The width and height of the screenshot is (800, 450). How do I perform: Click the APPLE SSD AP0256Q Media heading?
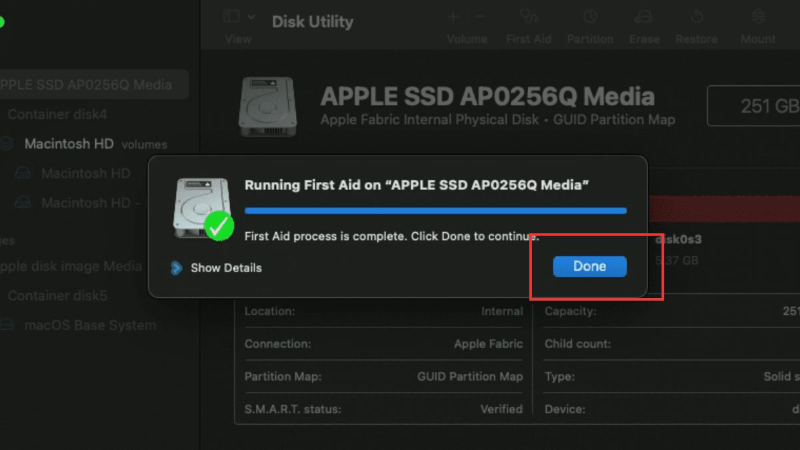coord(487,96)
